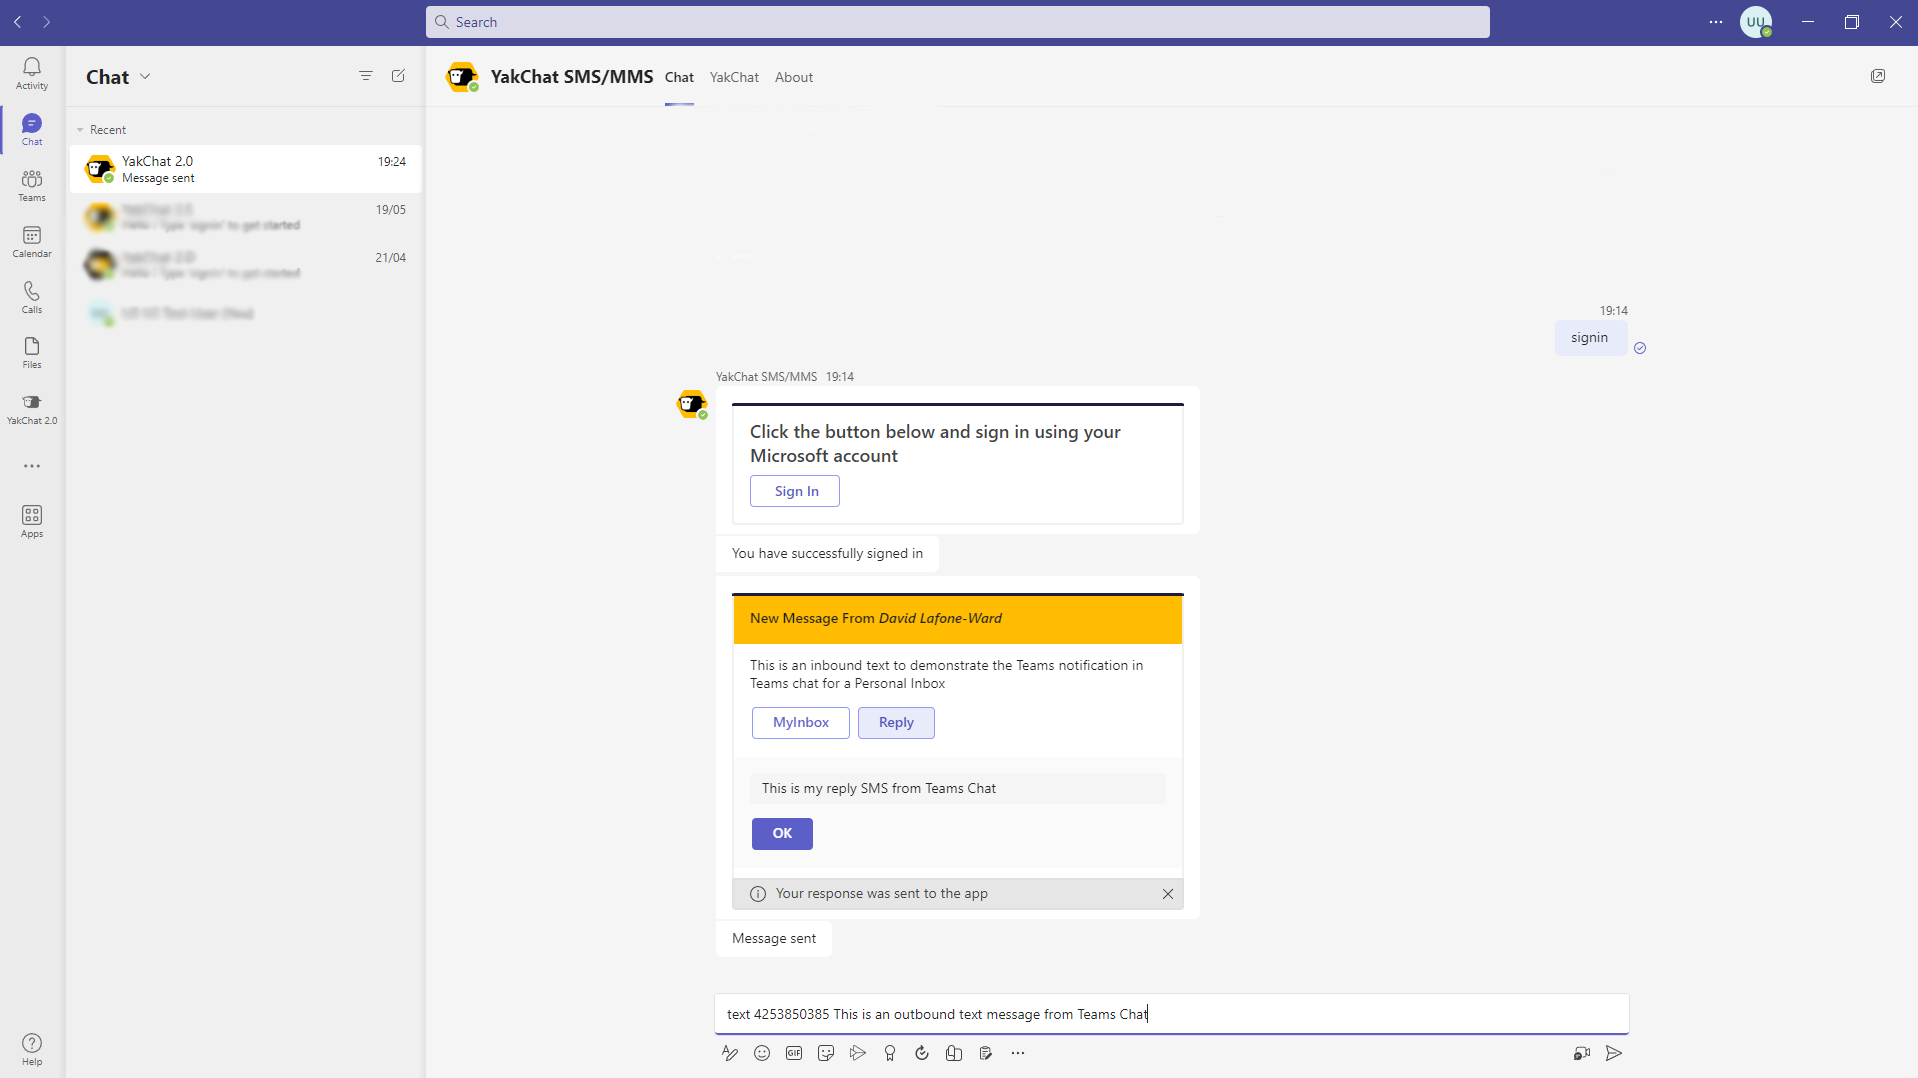Open the Files section
Viewport: 1918px width, 1078px height.
coord(32,352)
